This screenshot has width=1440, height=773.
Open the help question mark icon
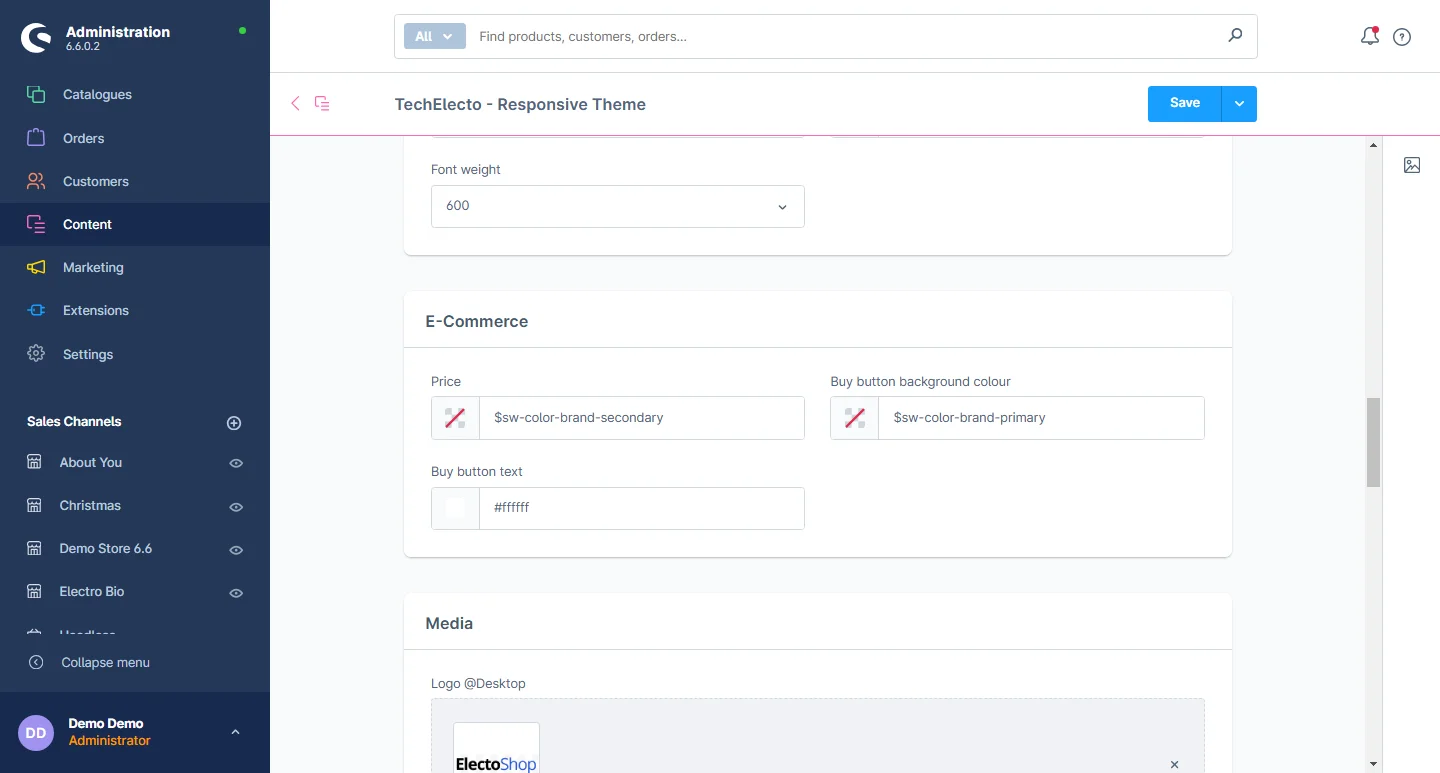(1402, 37)
